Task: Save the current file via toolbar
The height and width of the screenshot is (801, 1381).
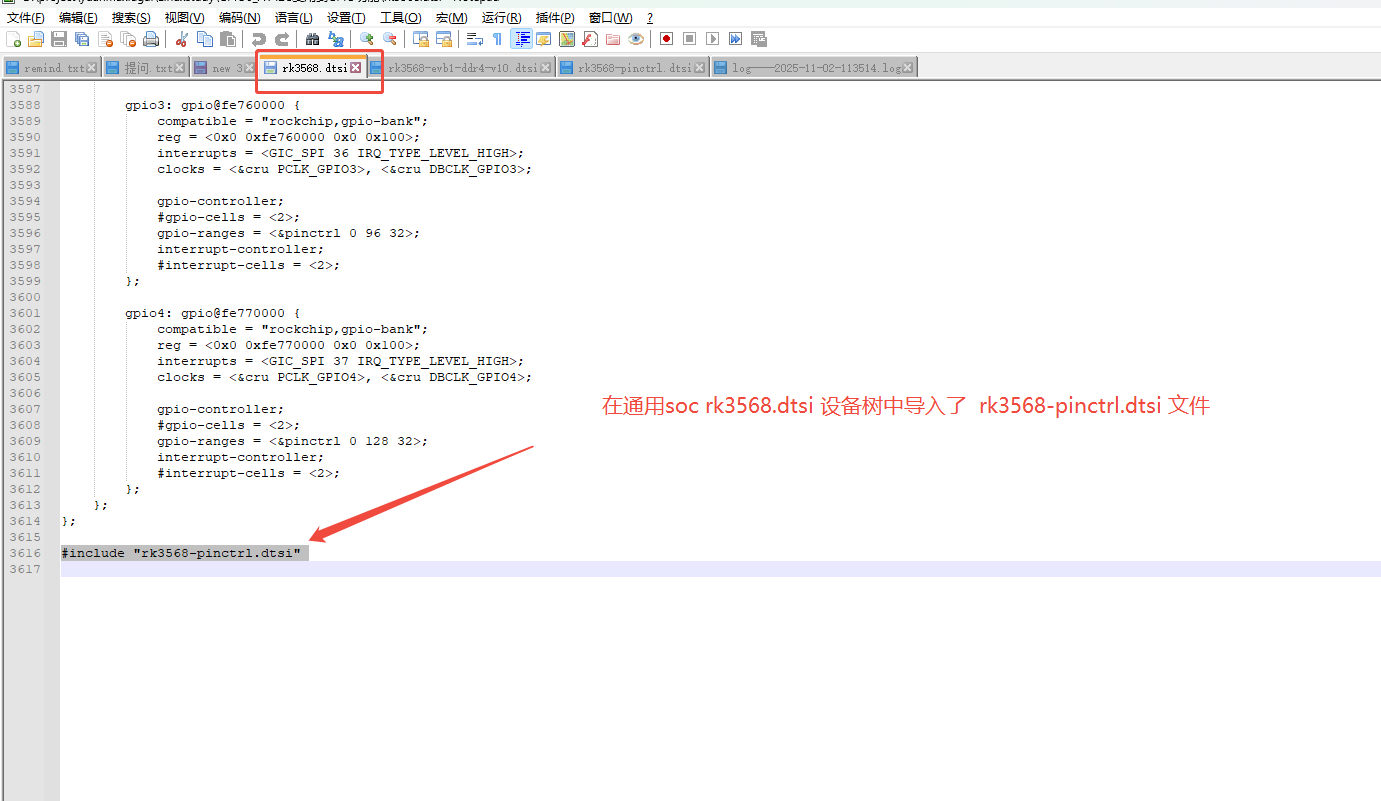Action: click(x=59, y=39)
